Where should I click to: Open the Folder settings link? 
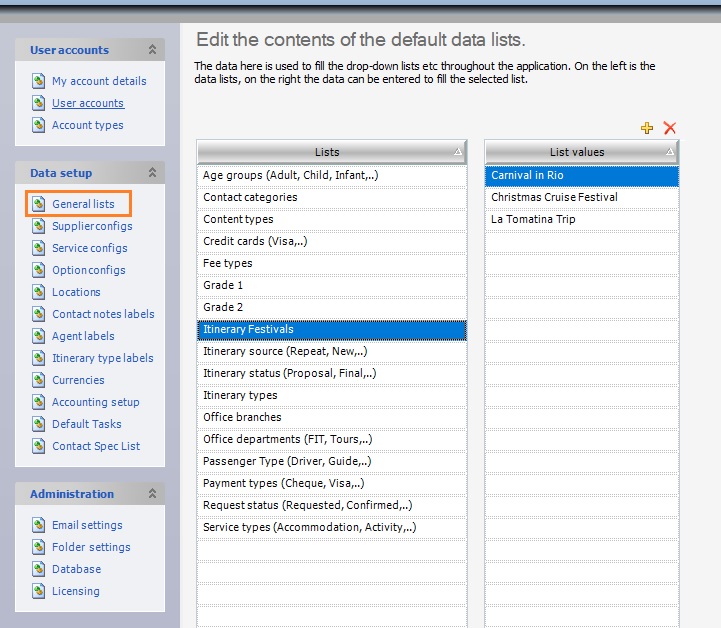91,547
